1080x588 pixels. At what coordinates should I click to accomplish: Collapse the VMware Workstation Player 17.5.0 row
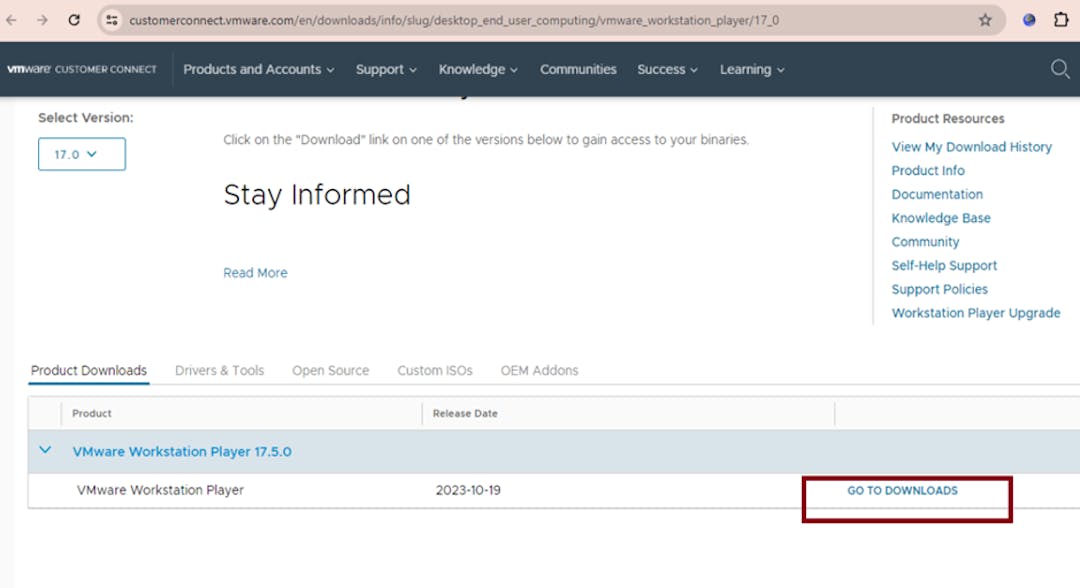click(45, 451)
